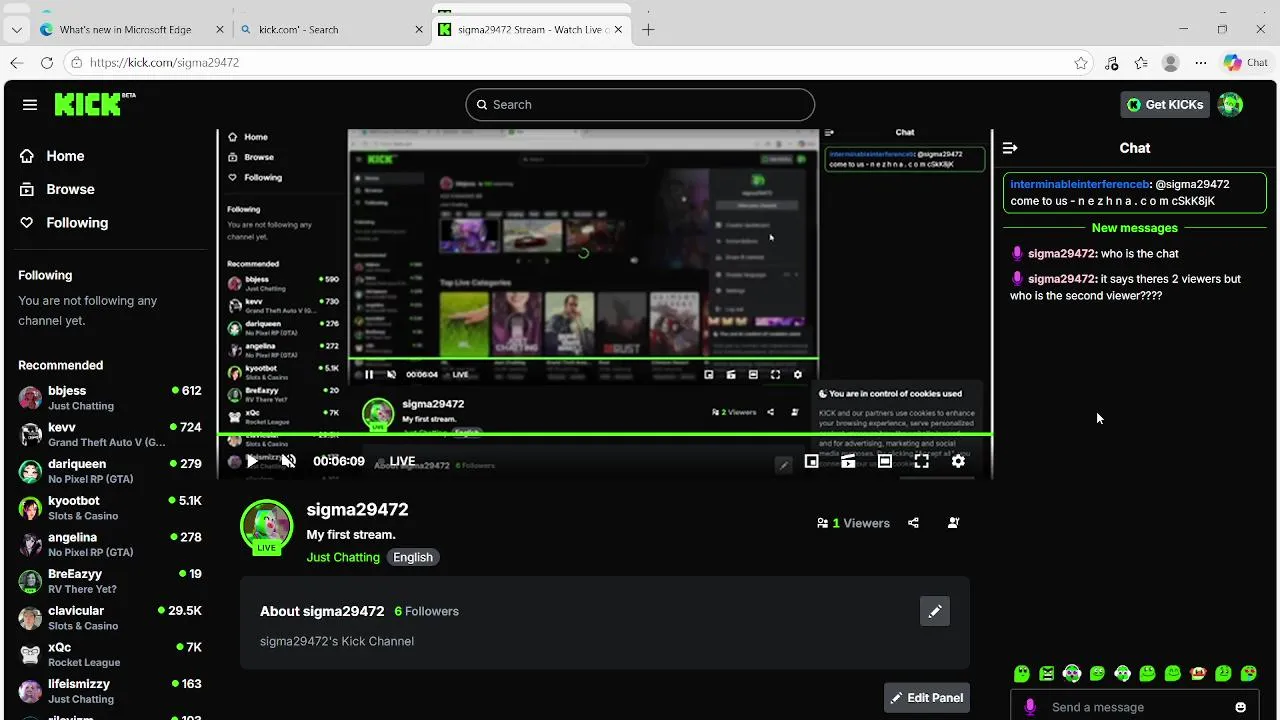Collapse the chat panel with the arrow icon
This screenshot has width=1280, height=720.
1010,148
